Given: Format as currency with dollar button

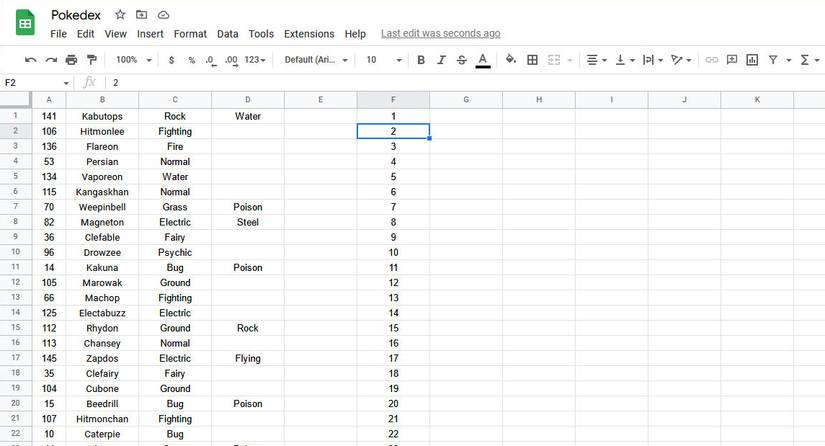Looking at the screenshot, I should 171,60.
